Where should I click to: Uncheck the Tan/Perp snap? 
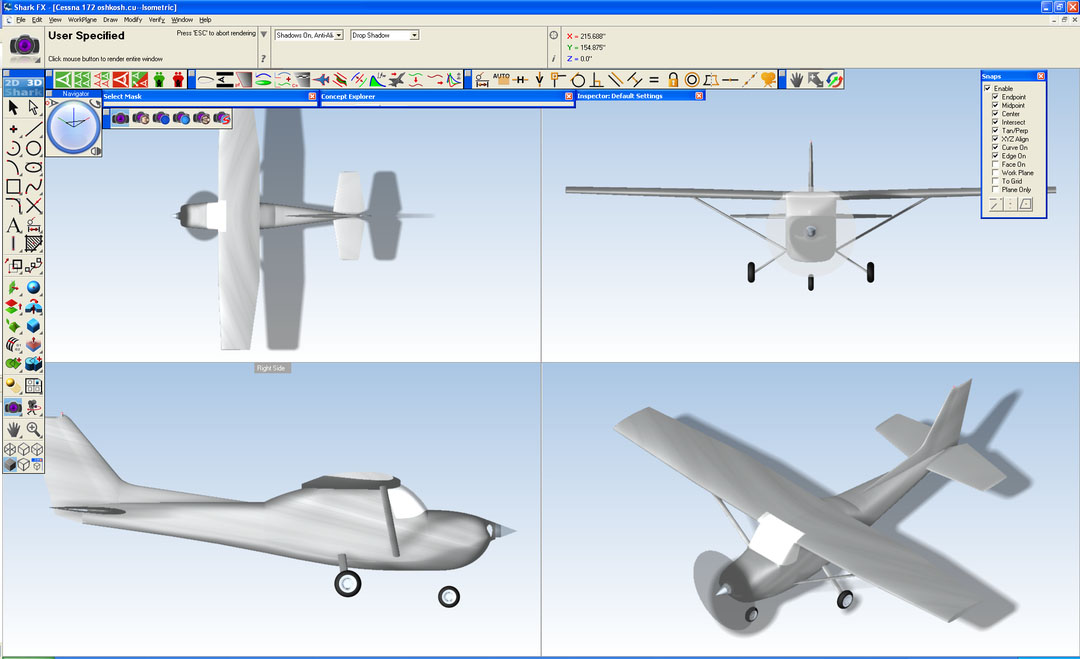[995, 130]
